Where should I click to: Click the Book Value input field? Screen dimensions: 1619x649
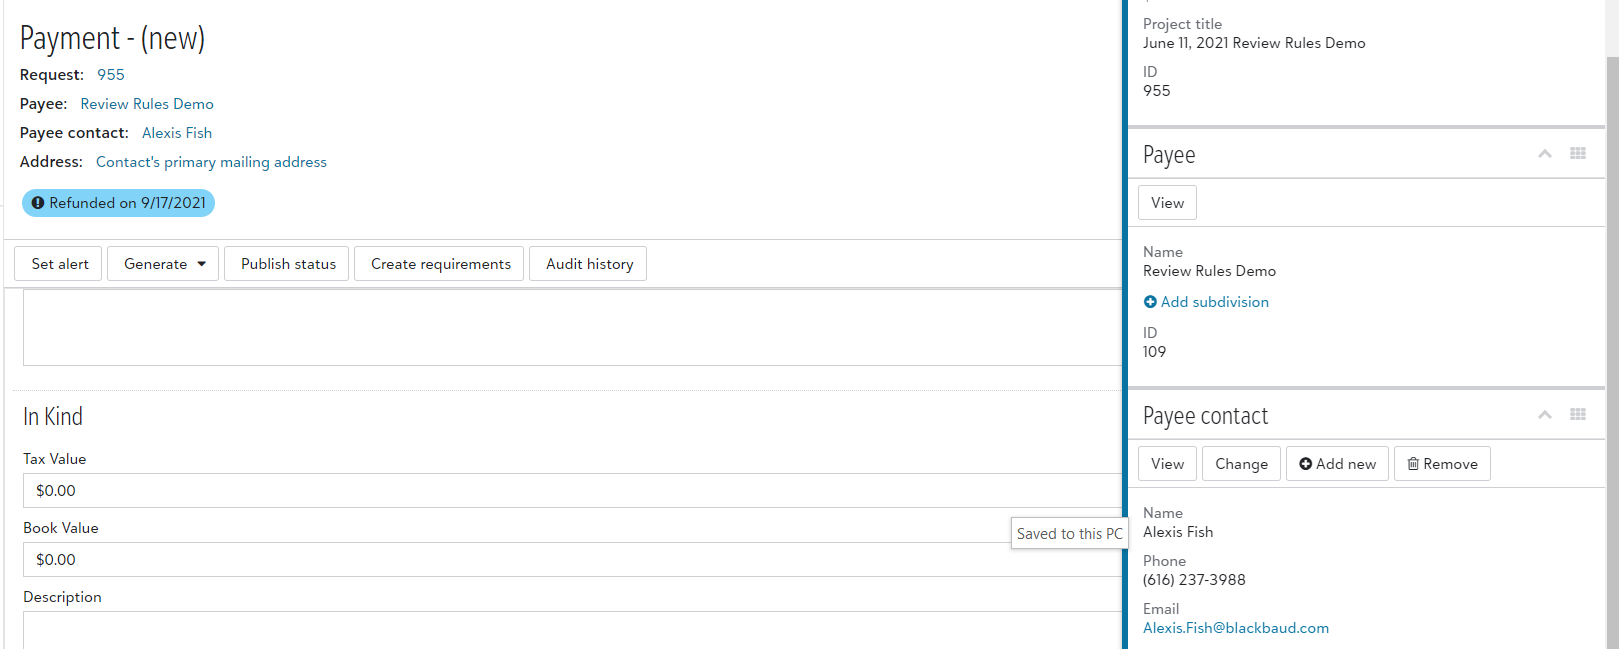pos(573,560)
